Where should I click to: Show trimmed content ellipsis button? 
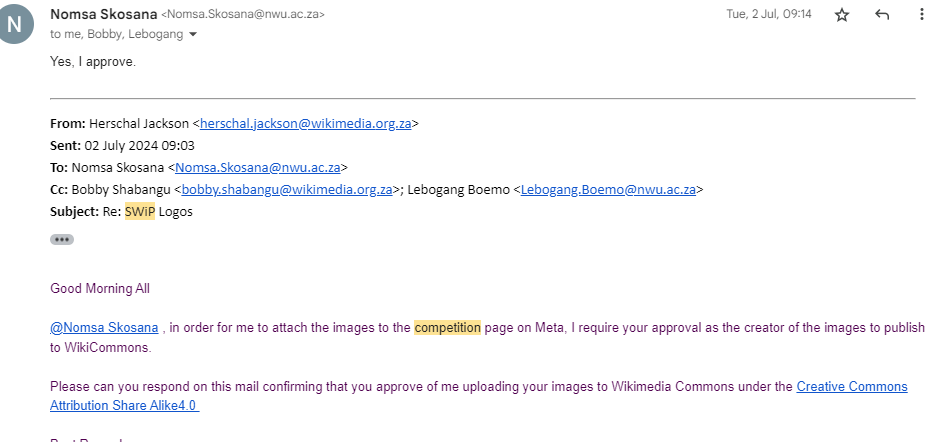tap(62, 239)
